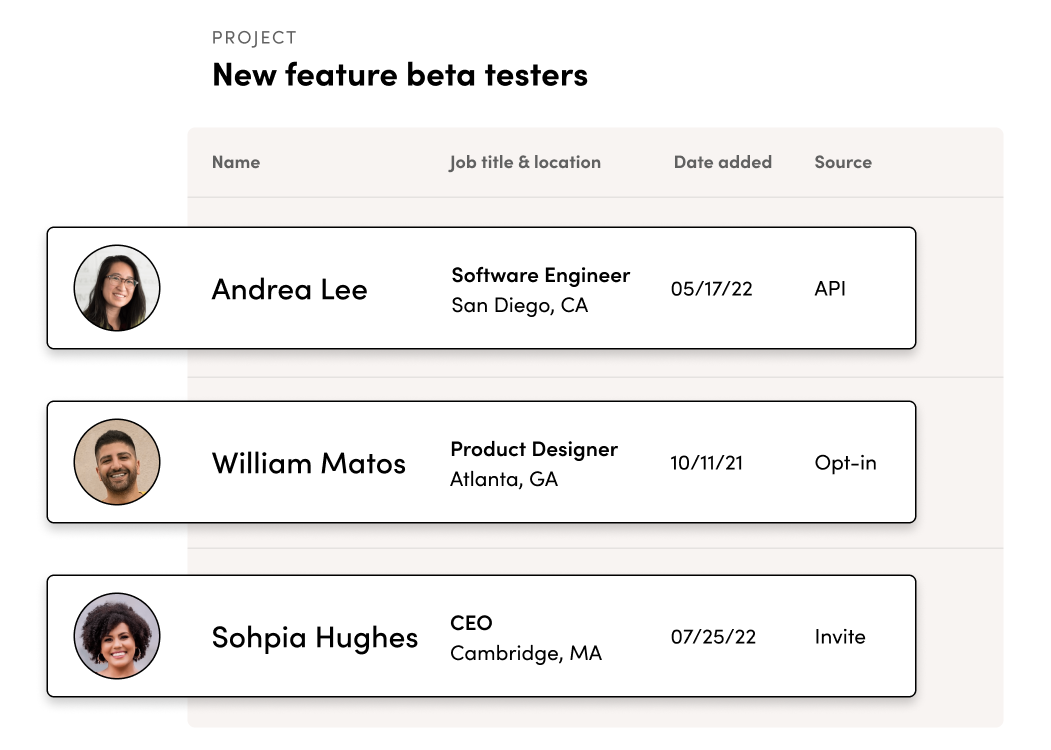Open Sohpia Hughes's profile
The height and width of the screenshot is (750, 1051).
point(315,637)
